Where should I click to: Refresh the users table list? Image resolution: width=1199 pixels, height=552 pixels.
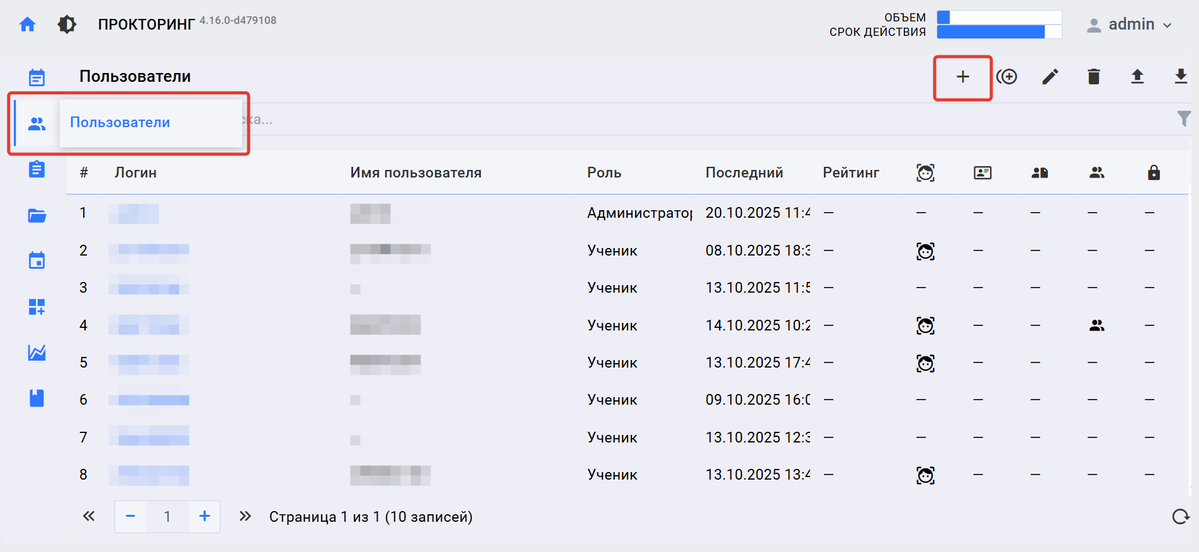[x=1180, y=517]
